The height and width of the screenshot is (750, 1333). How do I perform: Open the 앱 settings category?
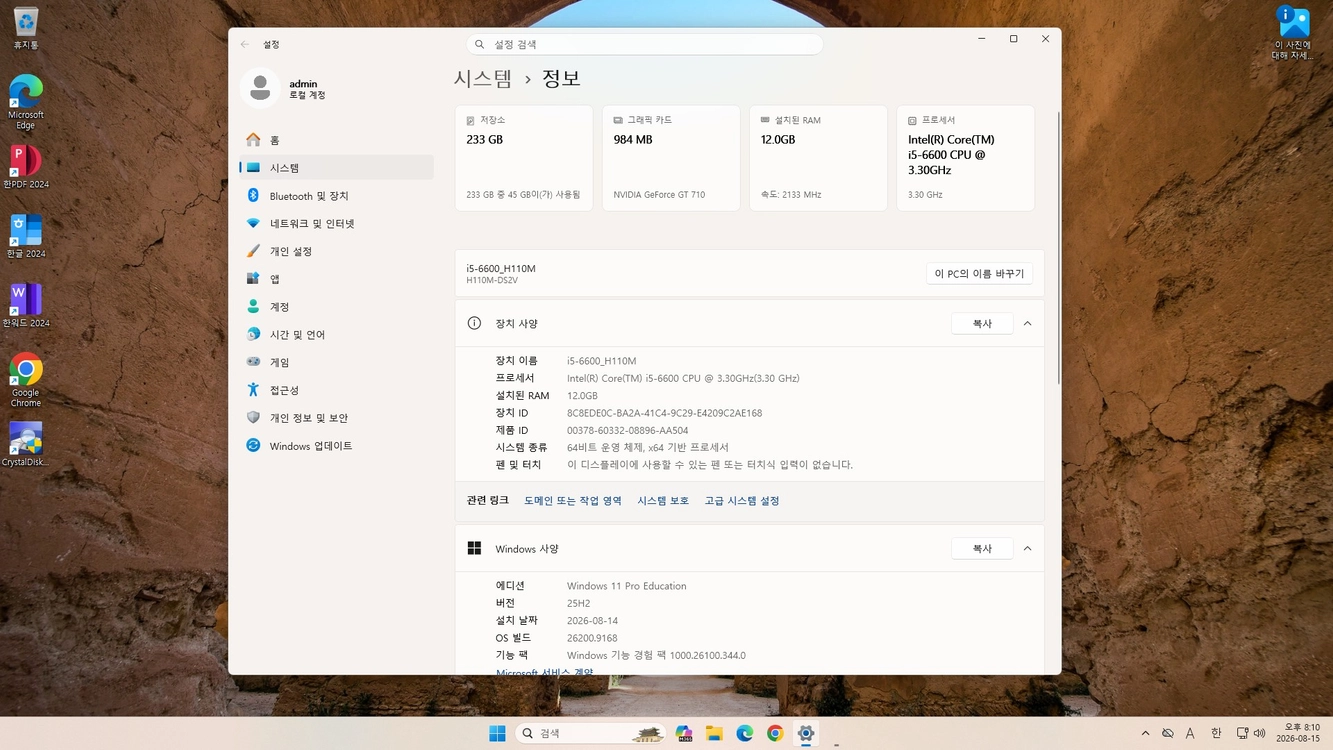click(336, 279)
